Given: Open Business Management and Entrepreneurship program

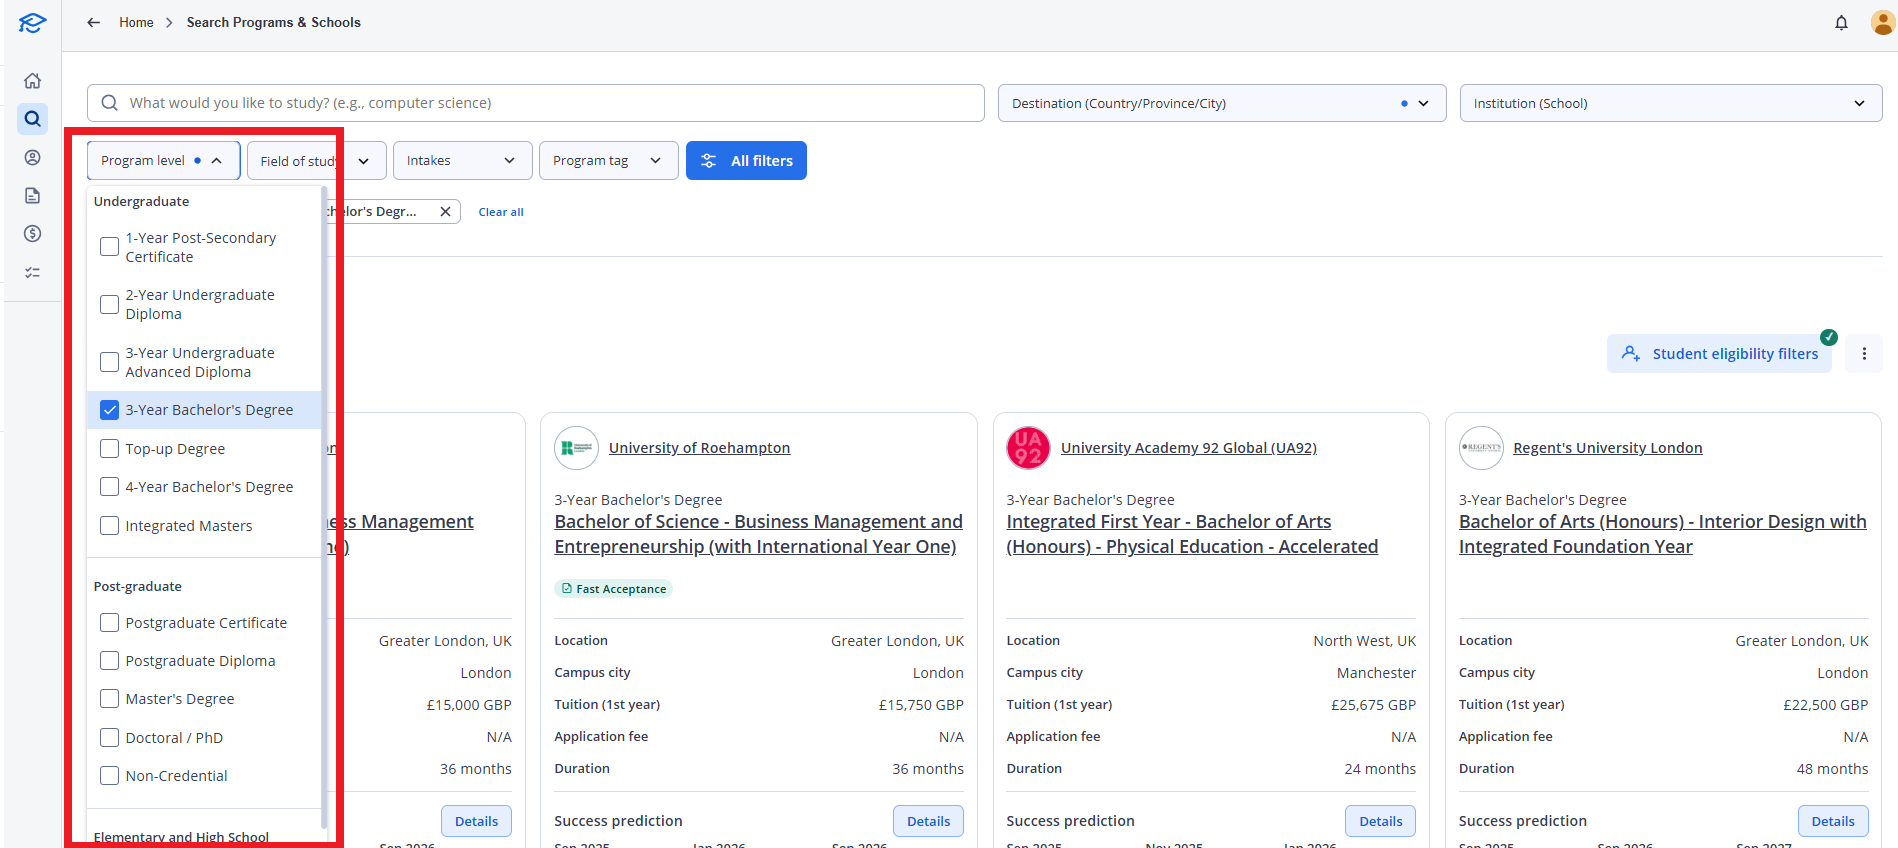Looking at the screenshot, I should tap(759, 534).
